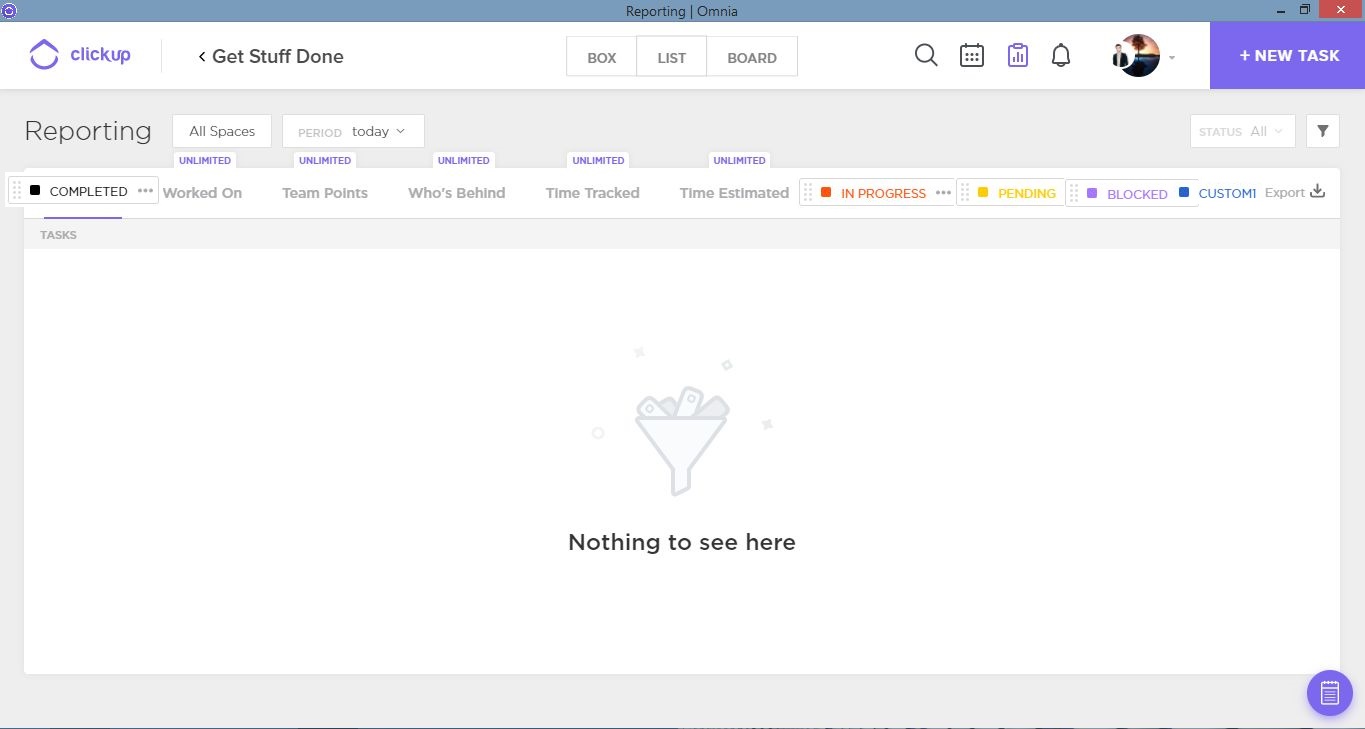Expand the arrow next to avatar

coord(1172,57)
